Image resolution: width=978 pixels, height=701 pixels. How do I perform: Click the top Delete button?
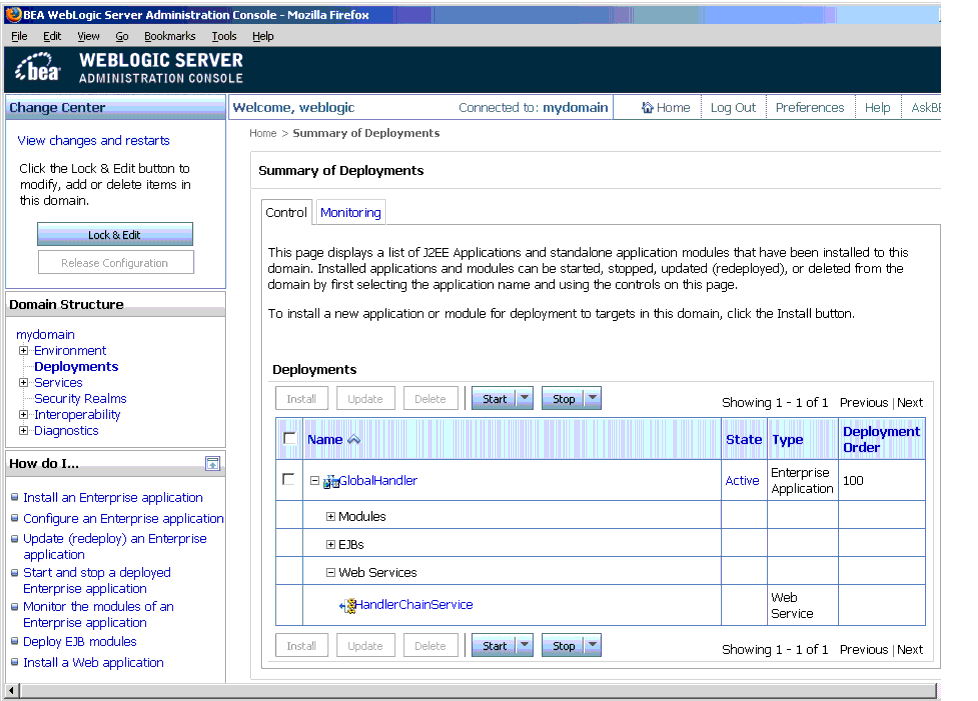pyautogui.click(x=430, y=399)
